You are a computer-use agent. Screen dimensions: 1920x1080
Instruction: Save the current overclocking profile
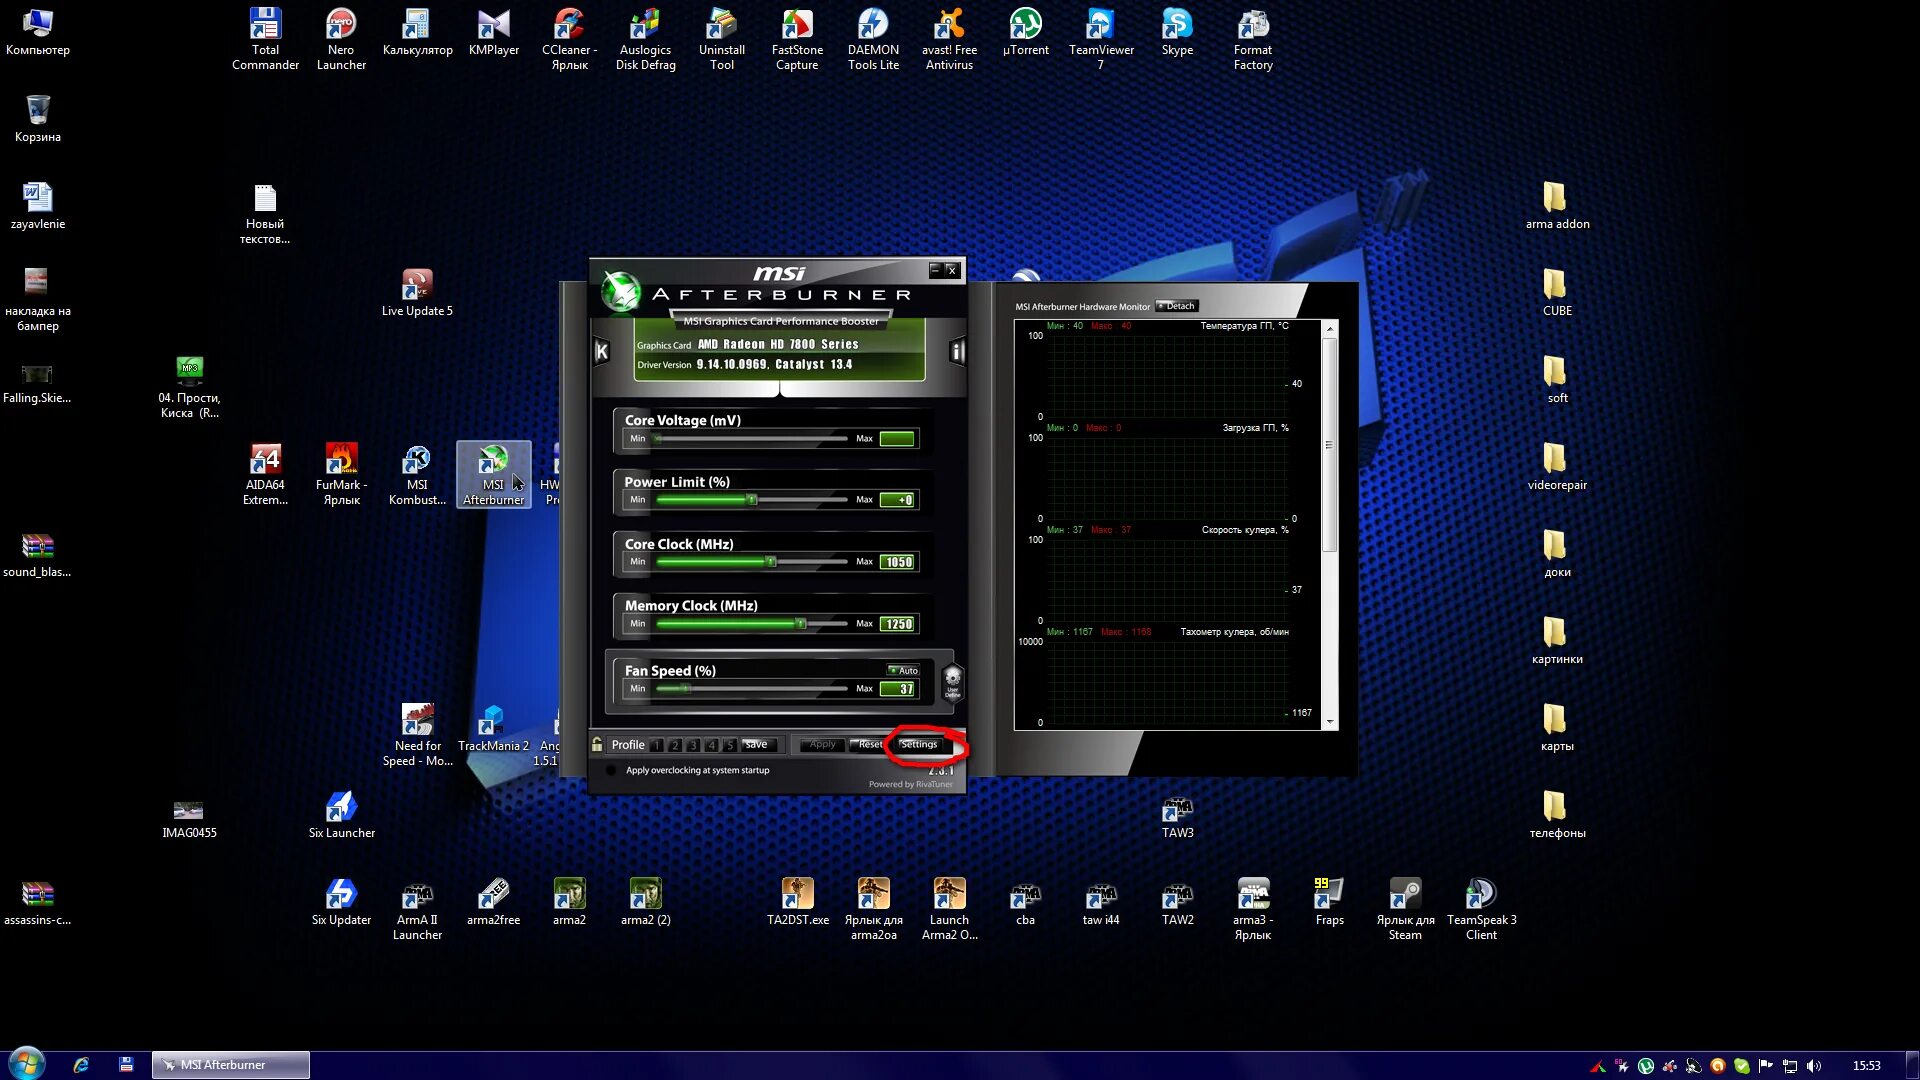[x=757, y=744]
